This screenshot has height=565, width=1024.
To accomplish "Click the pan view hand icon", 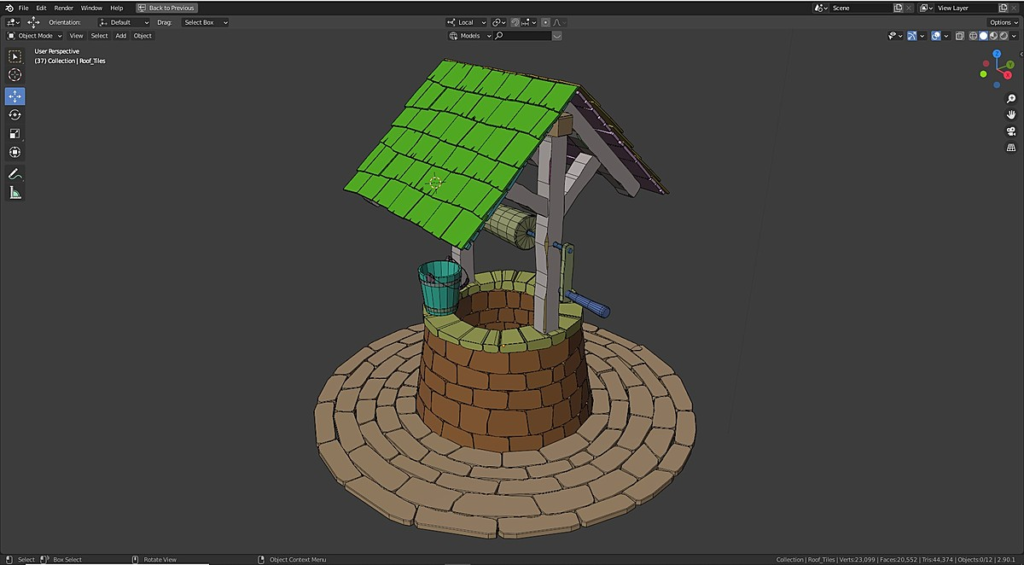I will pos(1011,115).
